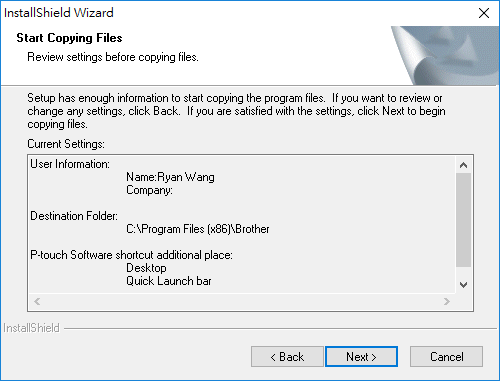Cancel the installation wizard

point(446,356)
